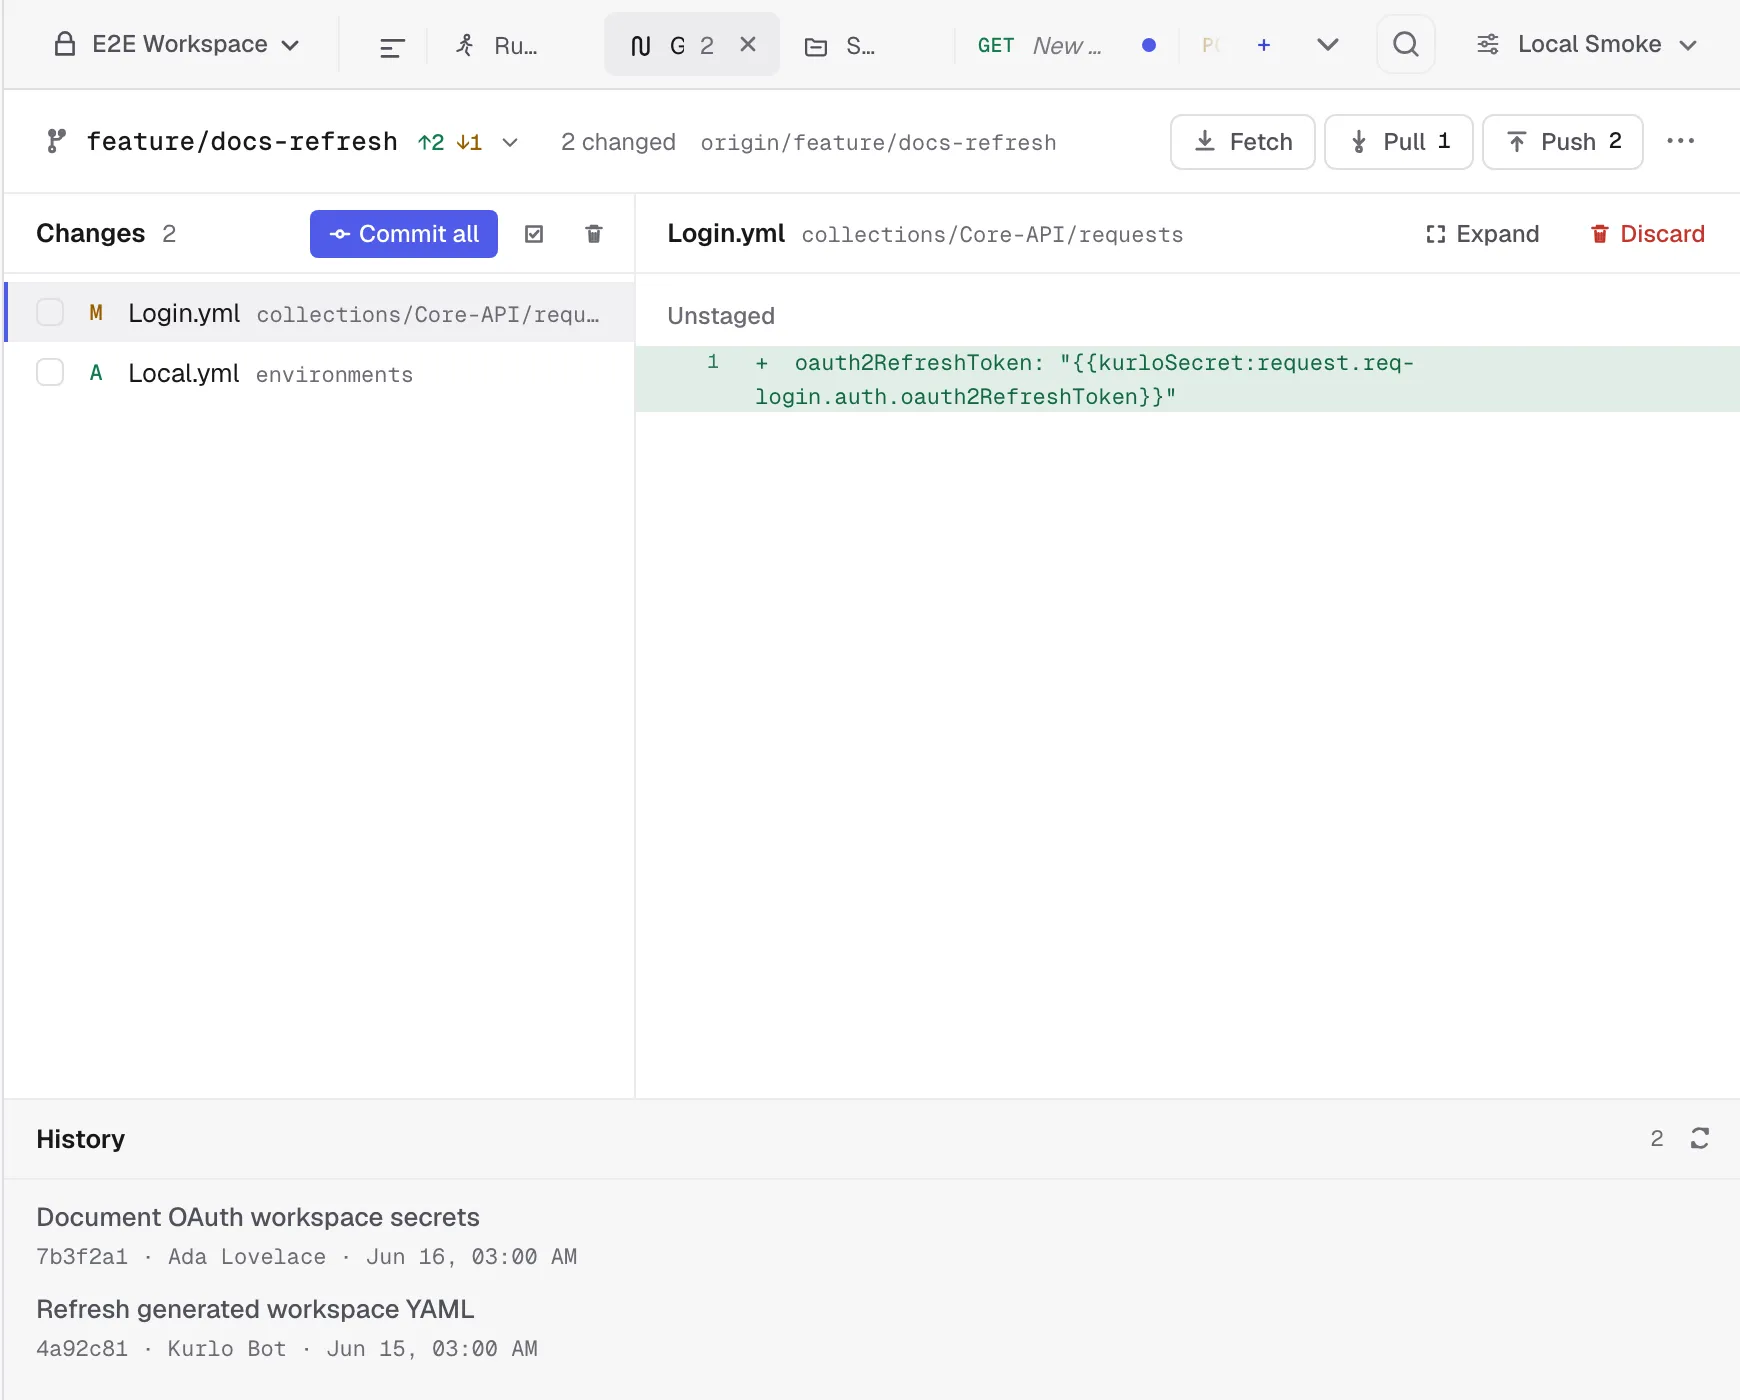Stage all changes with checkbox icon

point(534,234)
